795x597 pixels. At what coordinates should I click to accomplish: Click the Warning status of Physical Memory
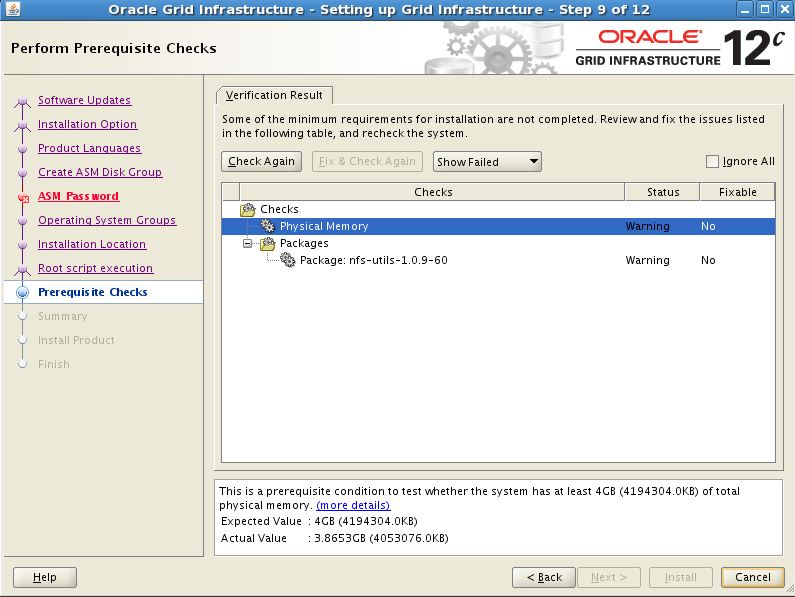[647, 226]
